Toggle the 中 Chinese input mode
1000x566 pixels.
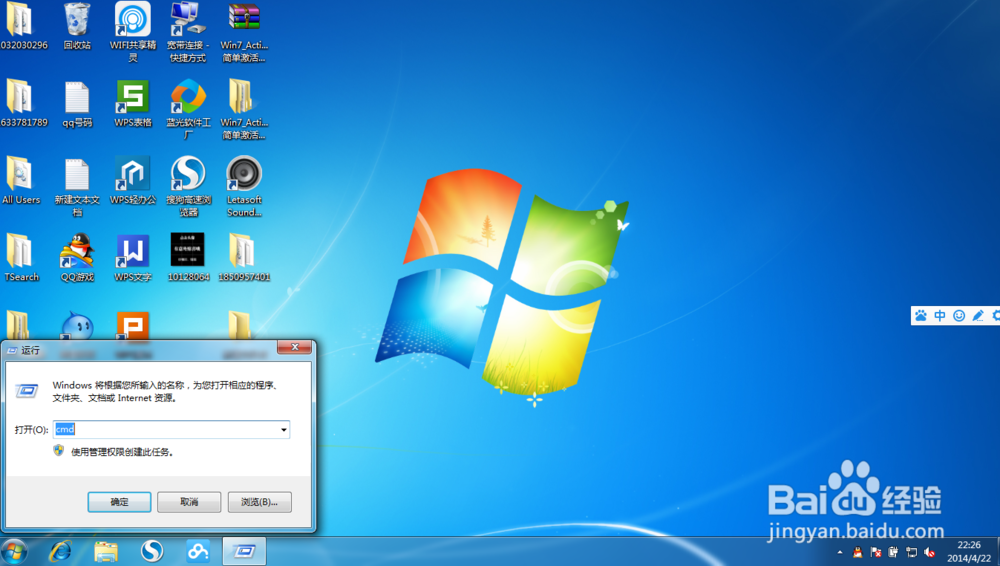point(940,315)
